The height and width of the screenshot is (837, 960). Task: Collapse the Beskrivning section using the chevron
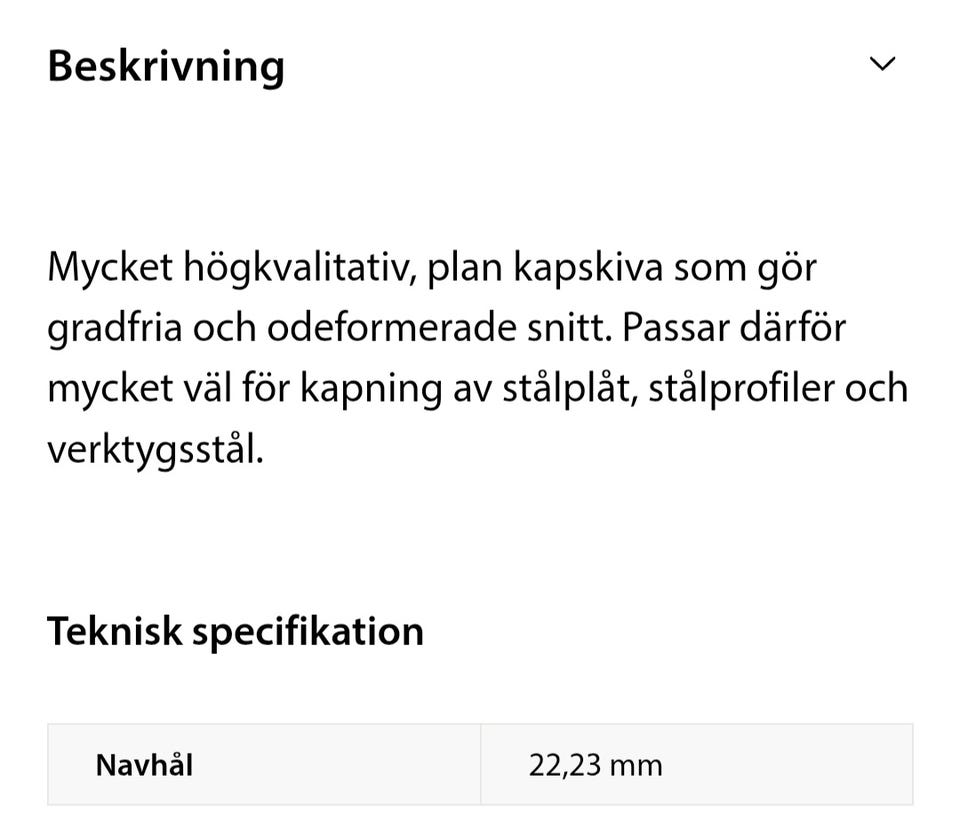tap(882, 65)
